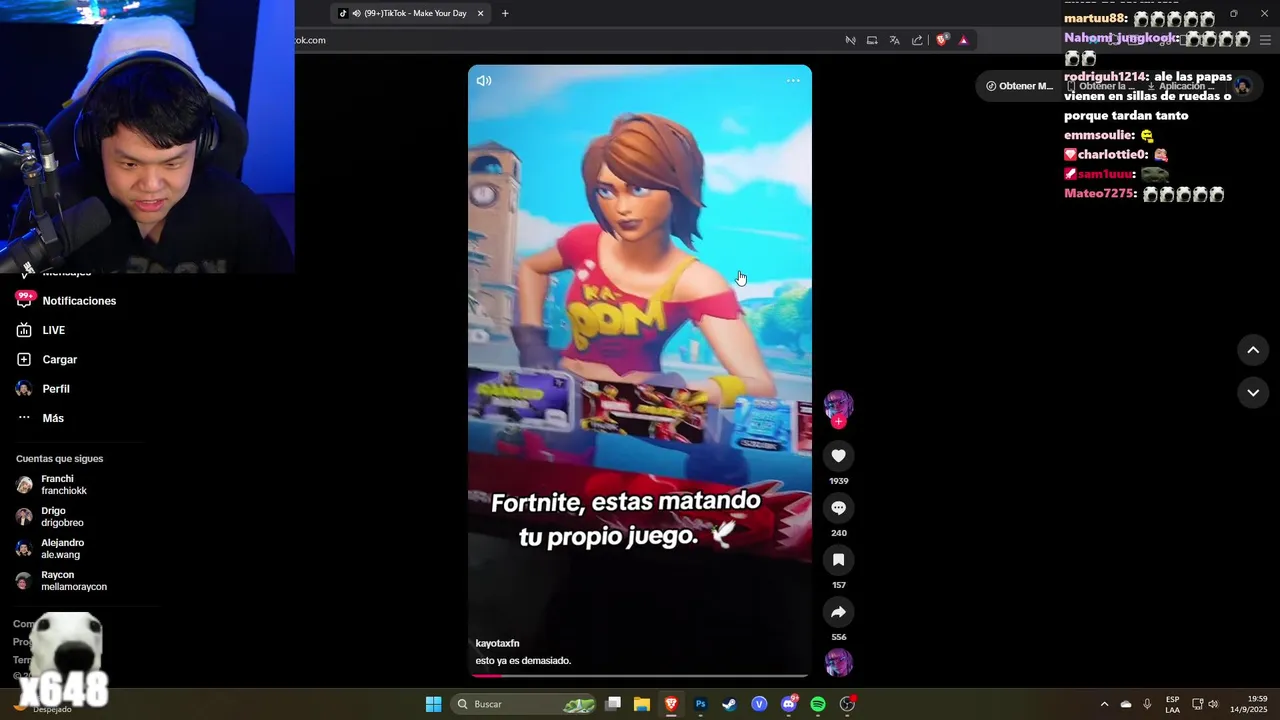Open Steam from the taskbar
The image size is (1280, 720).
[x=730, y=704]
